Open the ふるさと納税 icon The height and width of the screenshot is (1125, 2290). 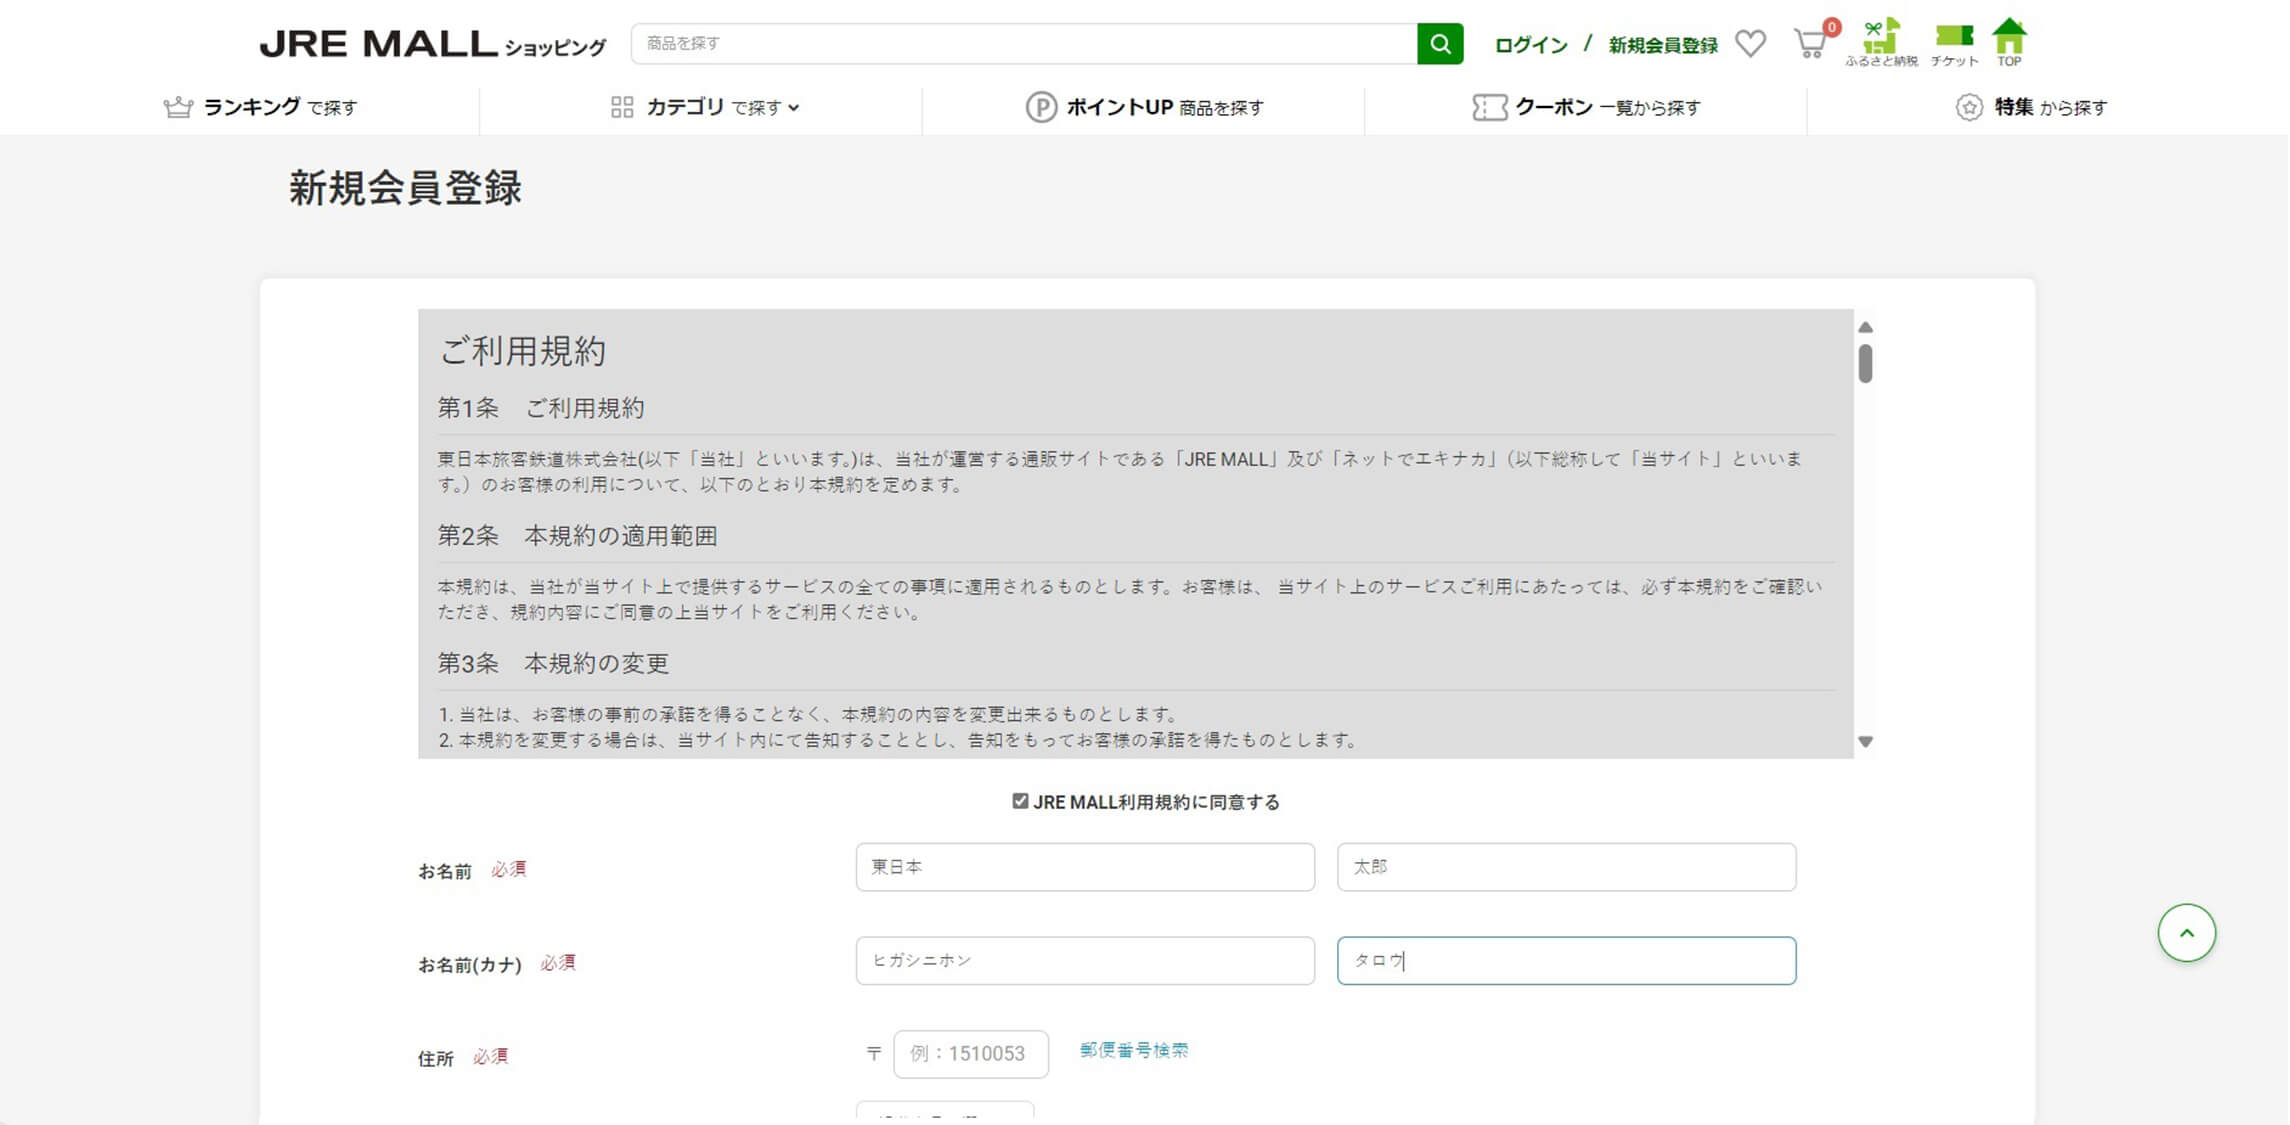click(x=1881, y=43)
